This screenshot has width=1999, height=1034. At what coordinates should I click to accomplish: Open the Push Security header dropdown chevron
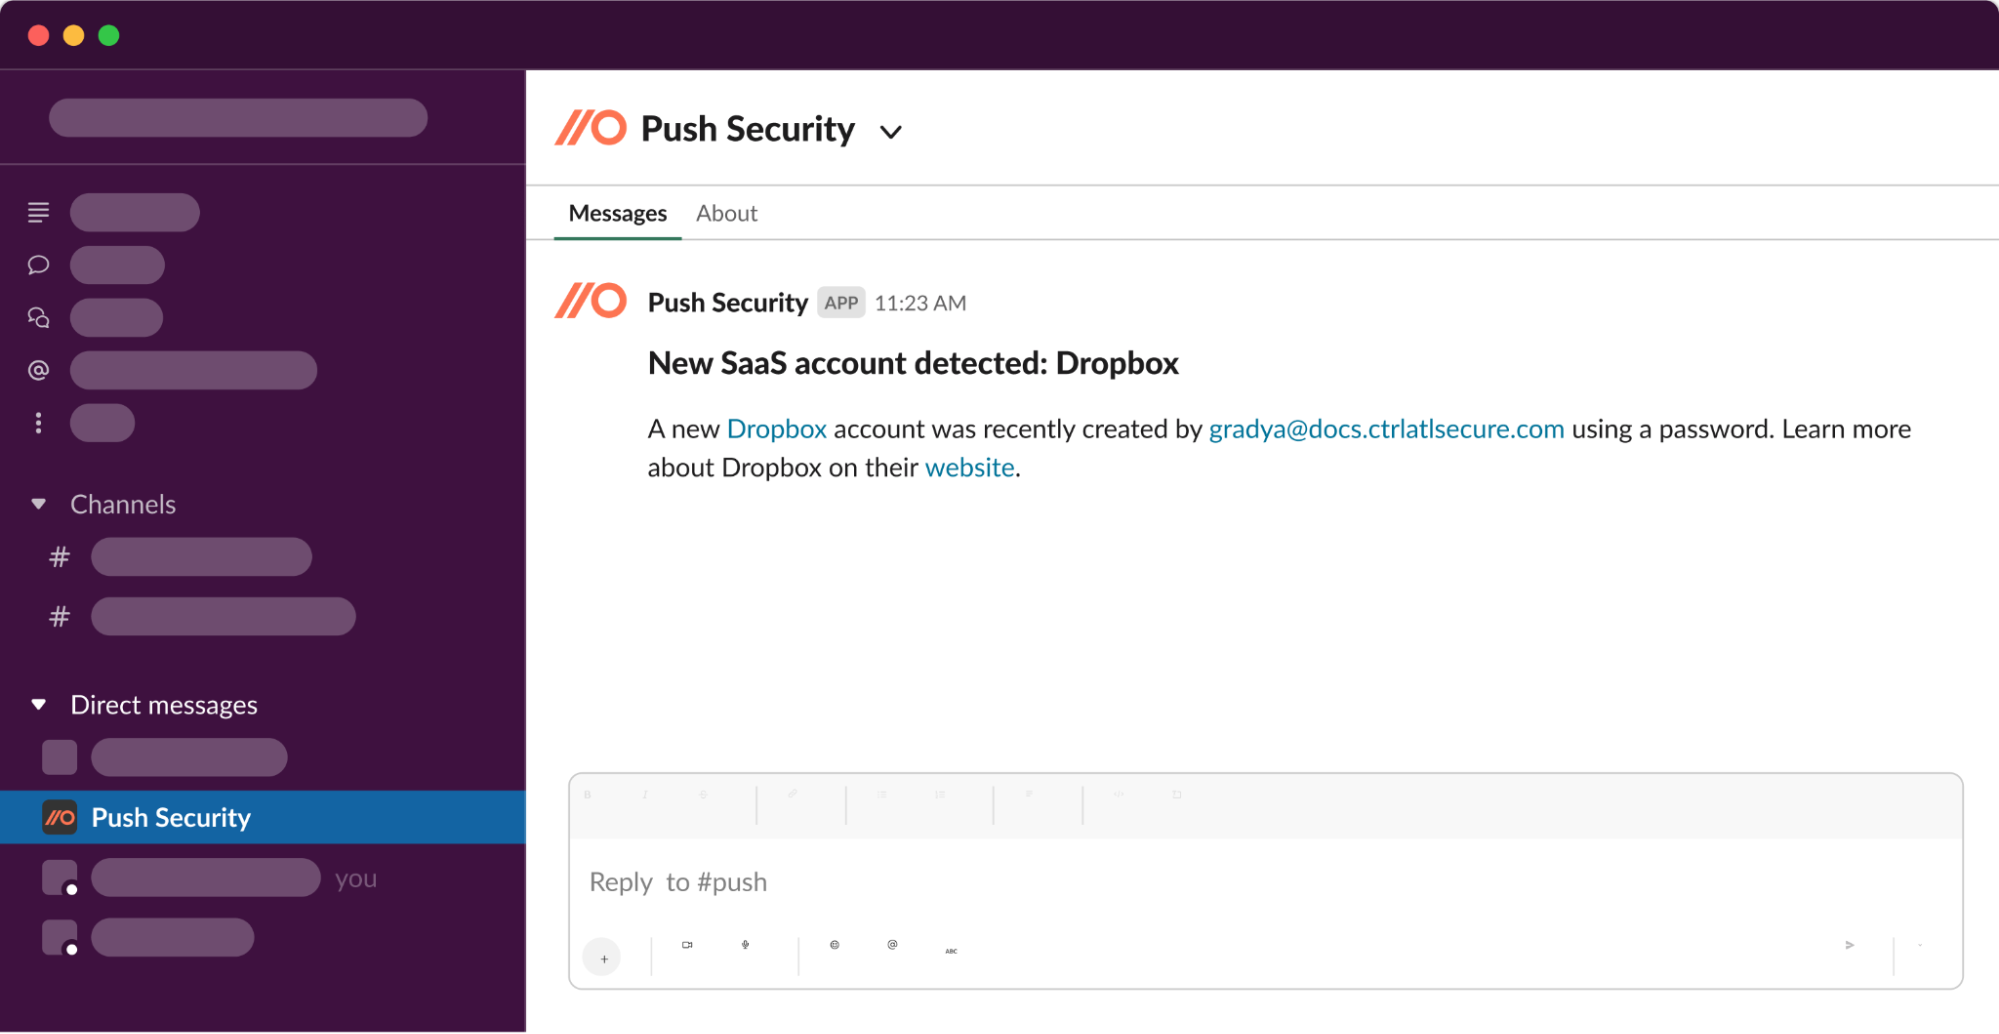(x=891, y=132)
